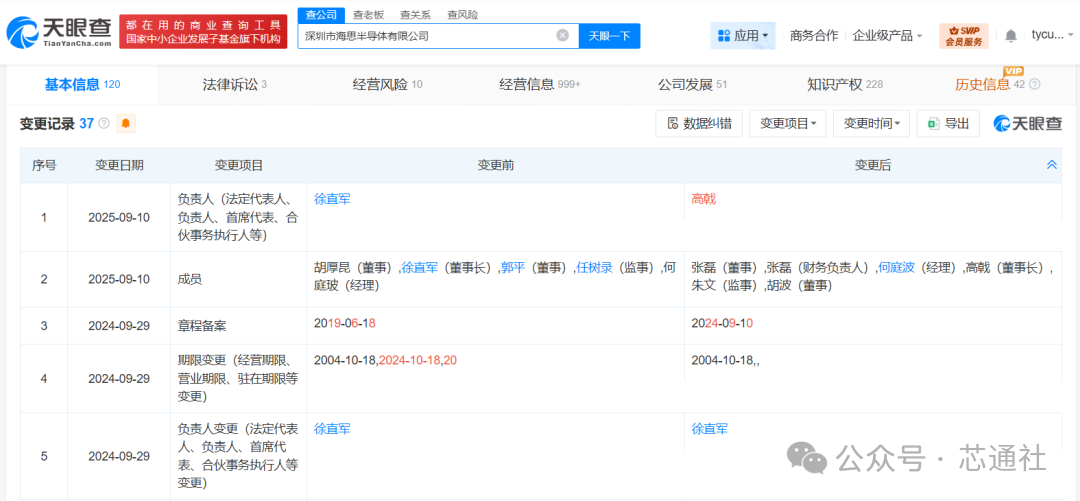Clear the search box with the X icon

pos(562,36)
